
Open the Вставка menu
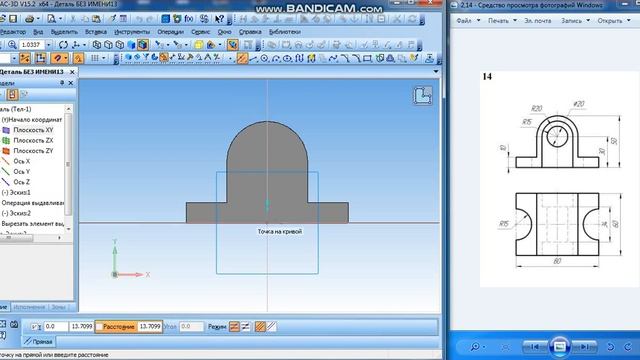coord(96,32)
